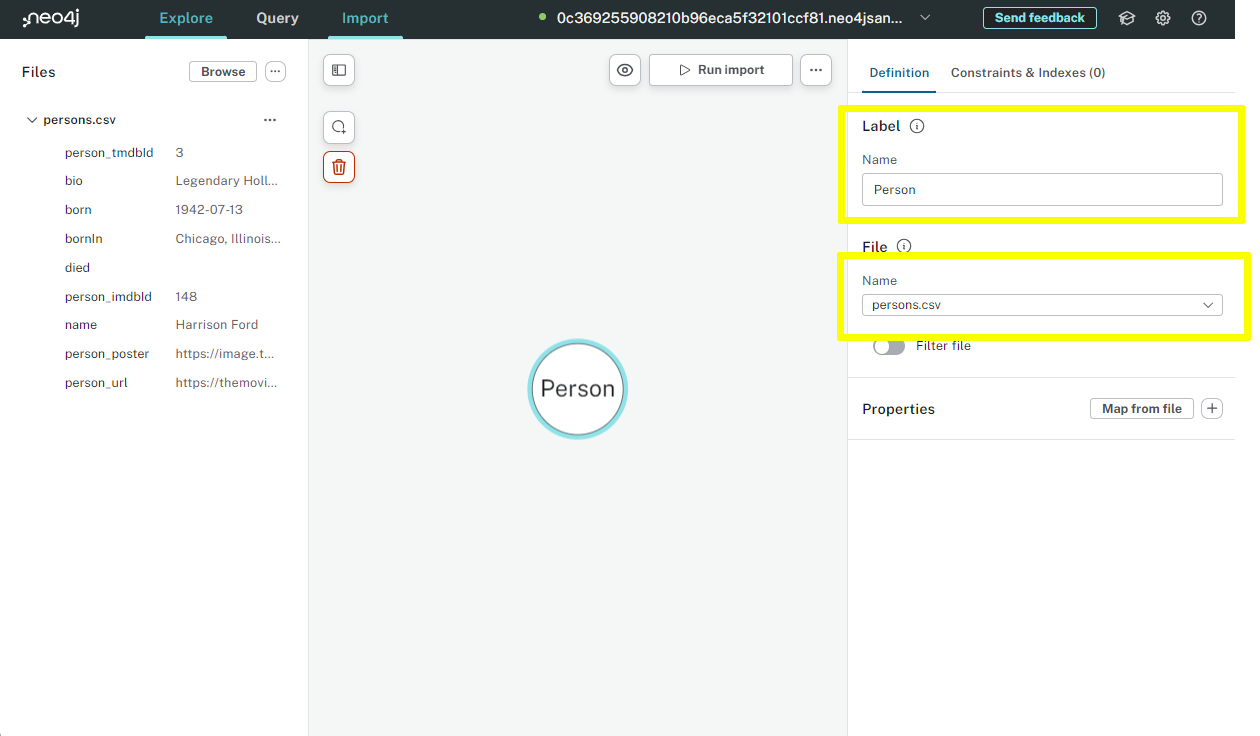Open the options menu next to persons.csv
Screen dimensions: 1260x736
click(x=269, y=119)
